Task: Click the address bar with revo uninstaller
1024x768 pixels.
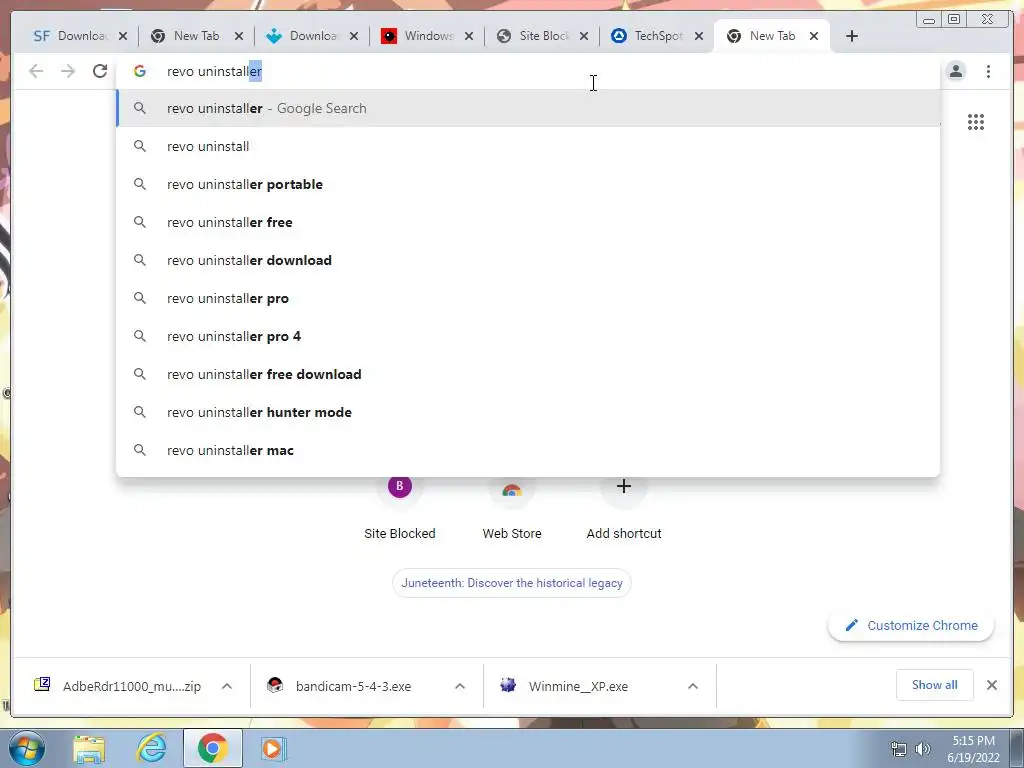Action: click(x=528, y=71)
